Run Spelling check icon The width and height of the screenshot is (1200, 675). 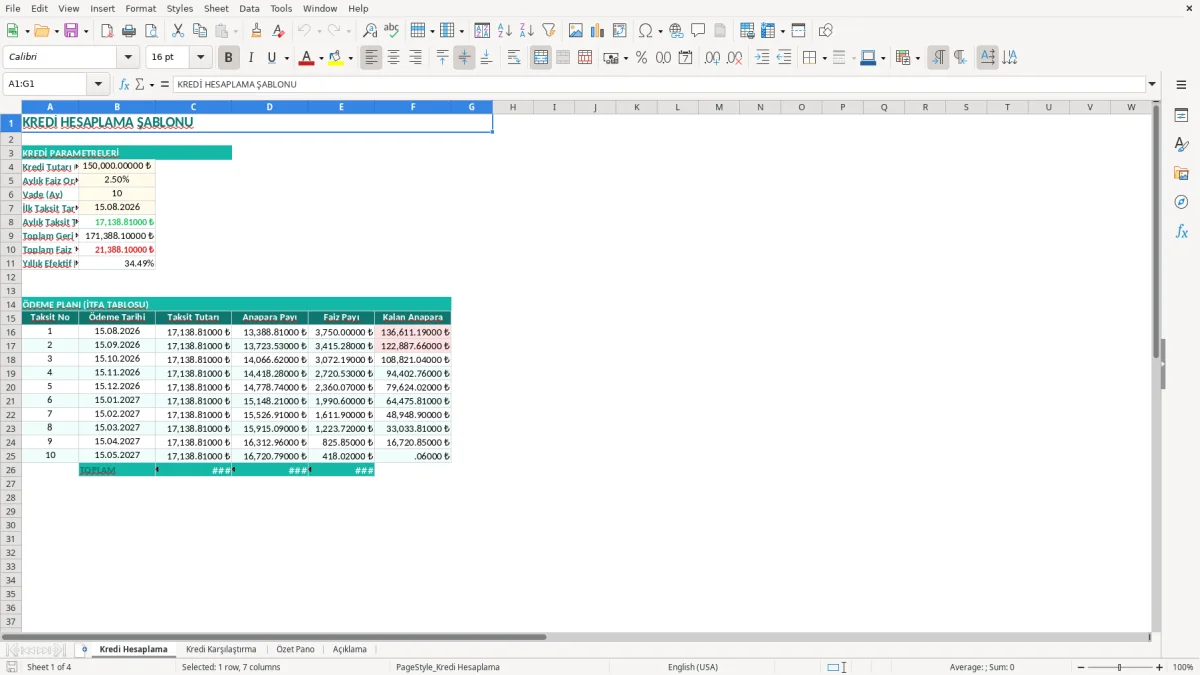(392, 31)
